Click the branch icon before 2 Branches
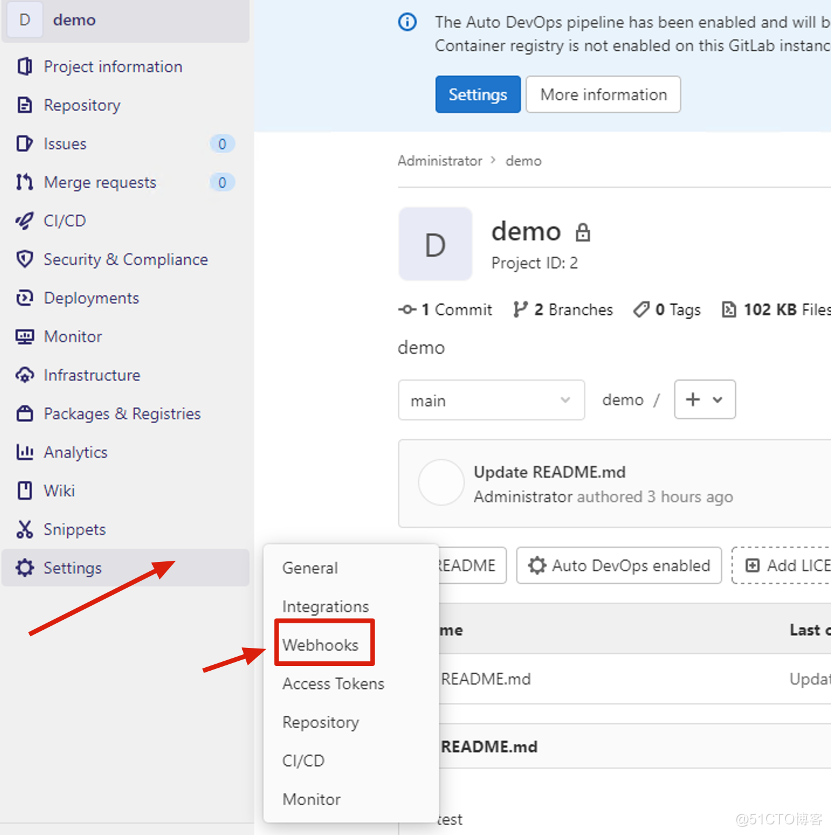The width and height of the screenshot is (832, 836). [x=521, y=309]
